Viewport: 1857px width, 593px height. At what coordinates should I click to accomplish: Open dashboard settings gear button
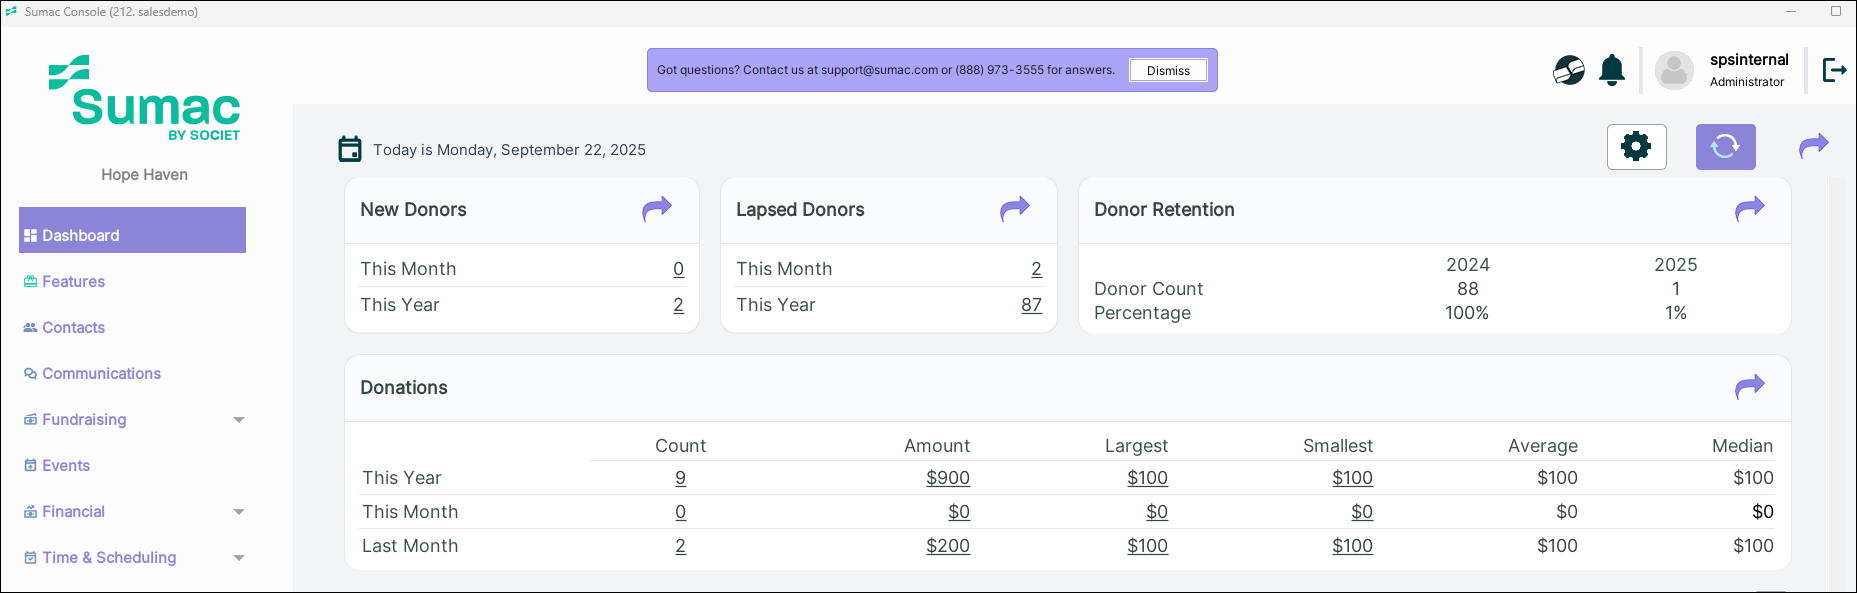pyautogui.click(x=1636, y=147)
